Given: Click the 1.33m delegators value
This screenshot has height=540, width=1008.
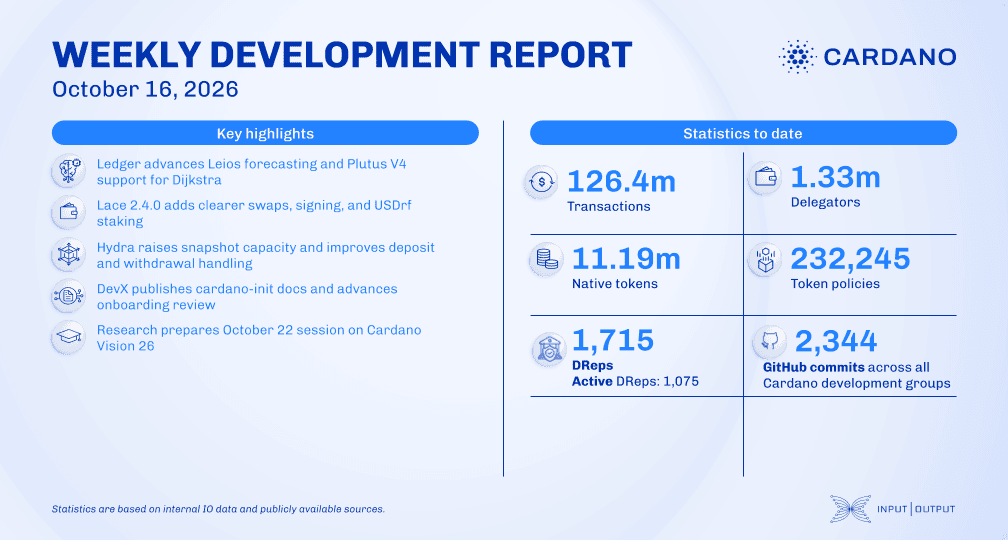Looking at the screenshot, I should coord(835,177).
